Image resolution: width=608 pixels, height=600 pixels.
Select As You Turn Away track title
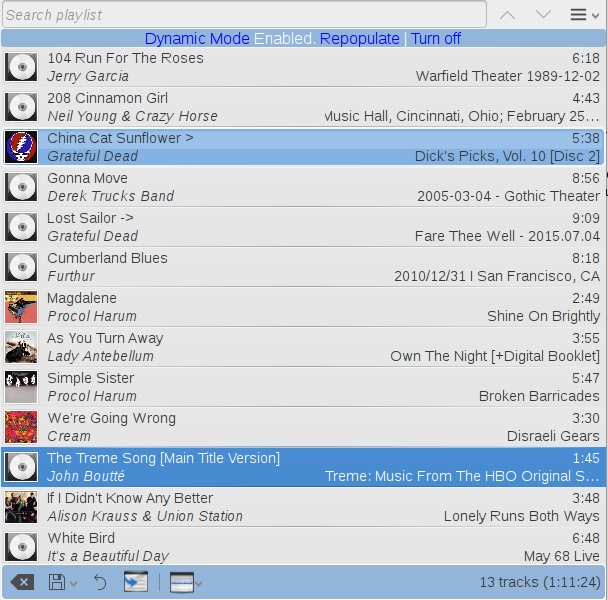(105, 338)
